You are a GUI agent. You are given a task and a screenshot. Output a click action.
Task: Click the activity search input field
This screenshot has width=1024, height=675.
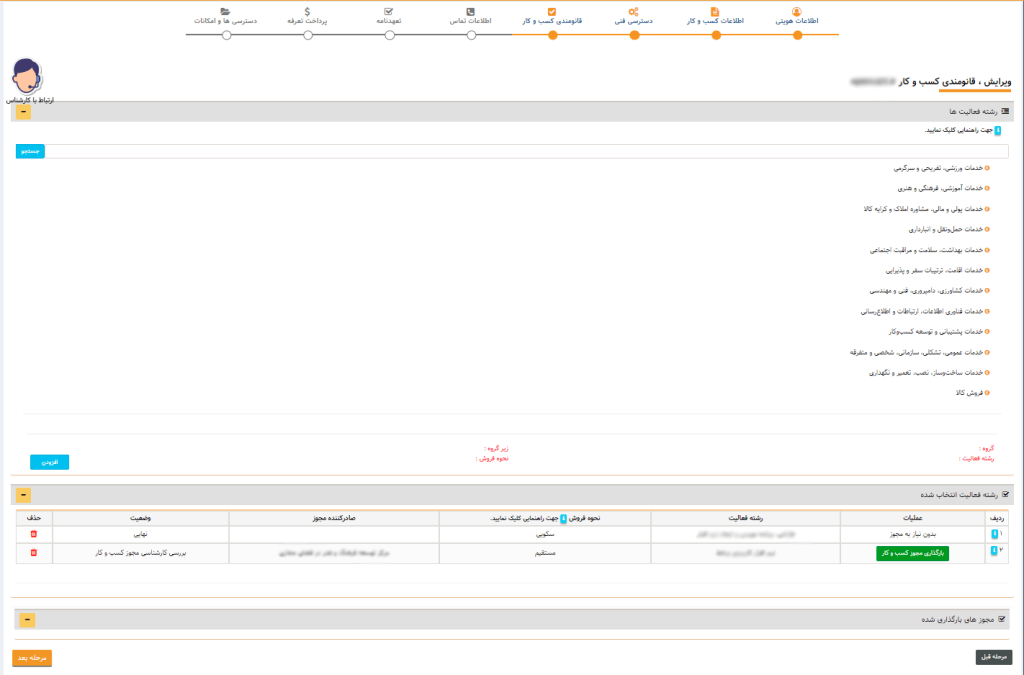tap(530, 152)
